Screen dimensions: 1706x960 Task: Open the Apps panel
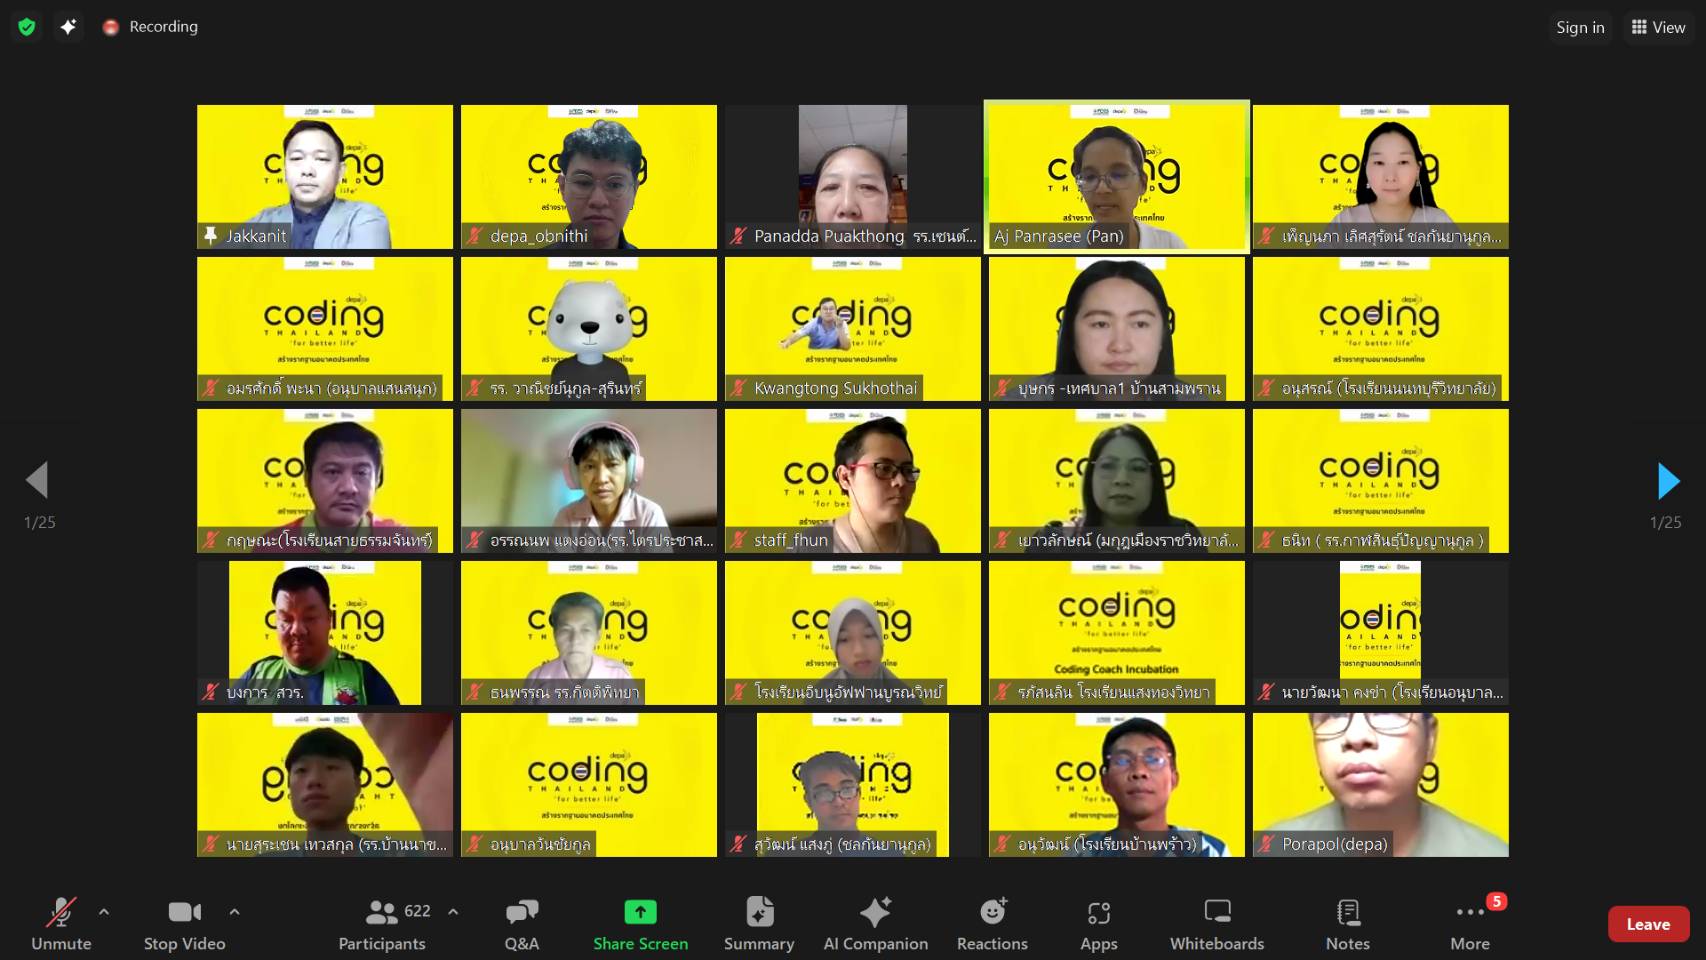(1098, 923)
